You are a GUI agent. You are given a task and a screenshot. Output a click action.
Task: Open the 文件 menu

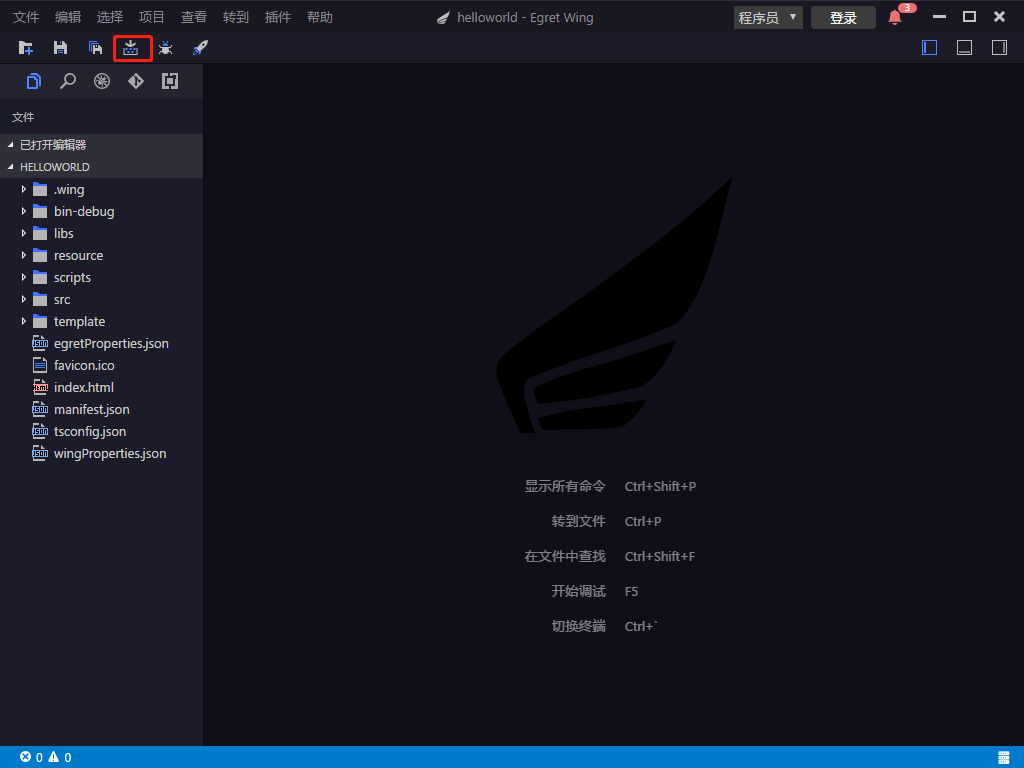click(26, 17)
